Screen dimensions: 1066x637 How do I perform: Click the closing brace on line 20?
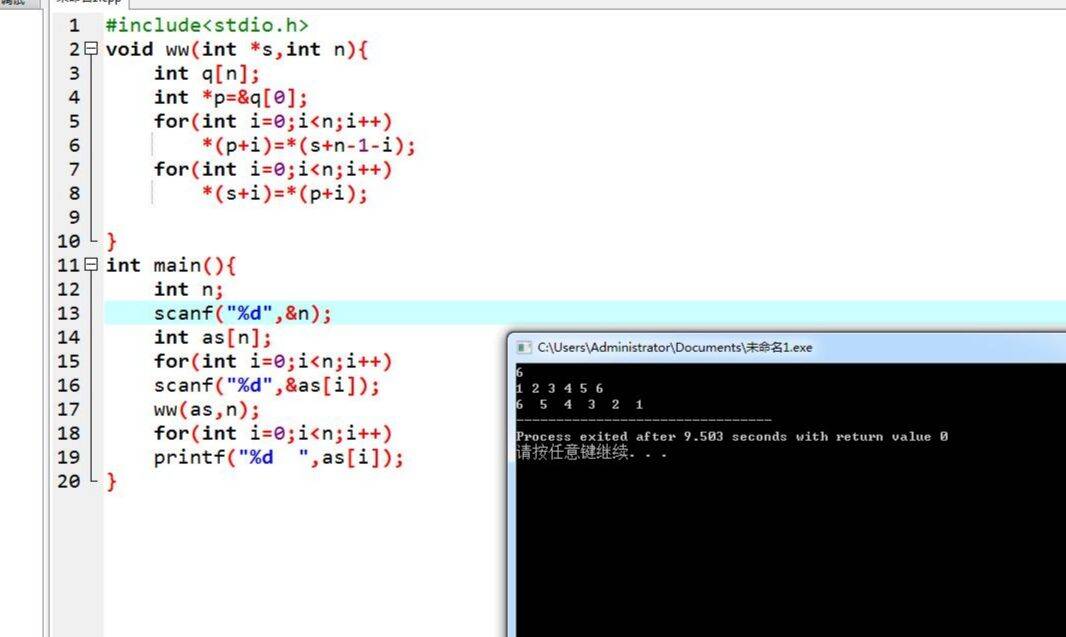(x=111, y=481)
